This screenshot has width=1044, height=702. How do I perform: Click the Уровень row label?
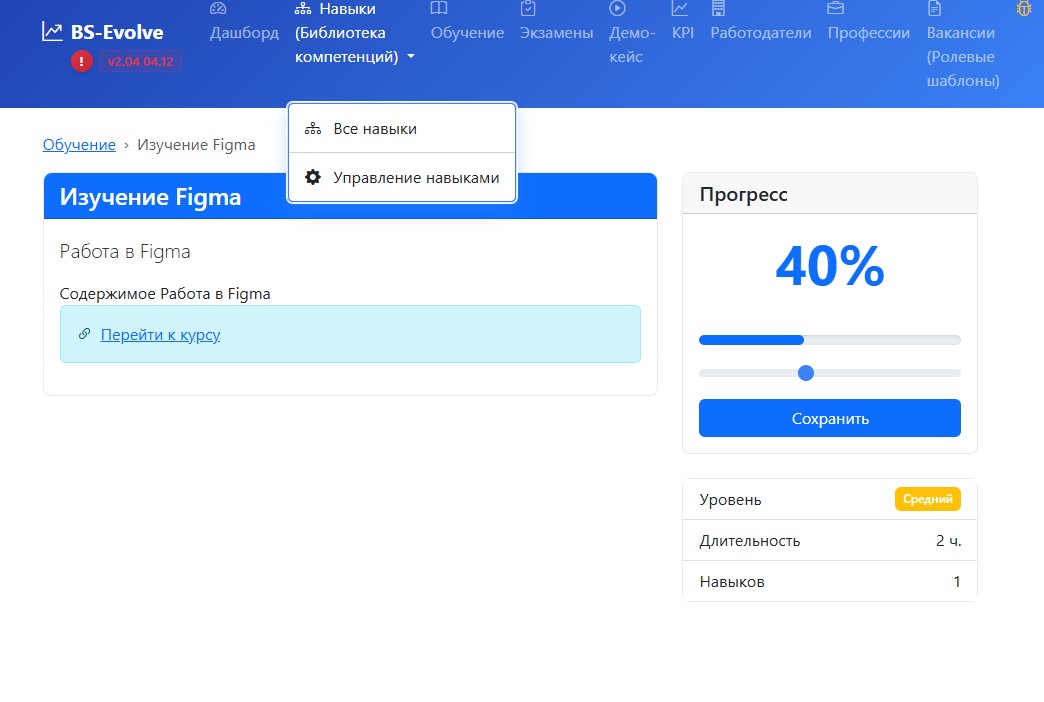click(x=730, y=500)
